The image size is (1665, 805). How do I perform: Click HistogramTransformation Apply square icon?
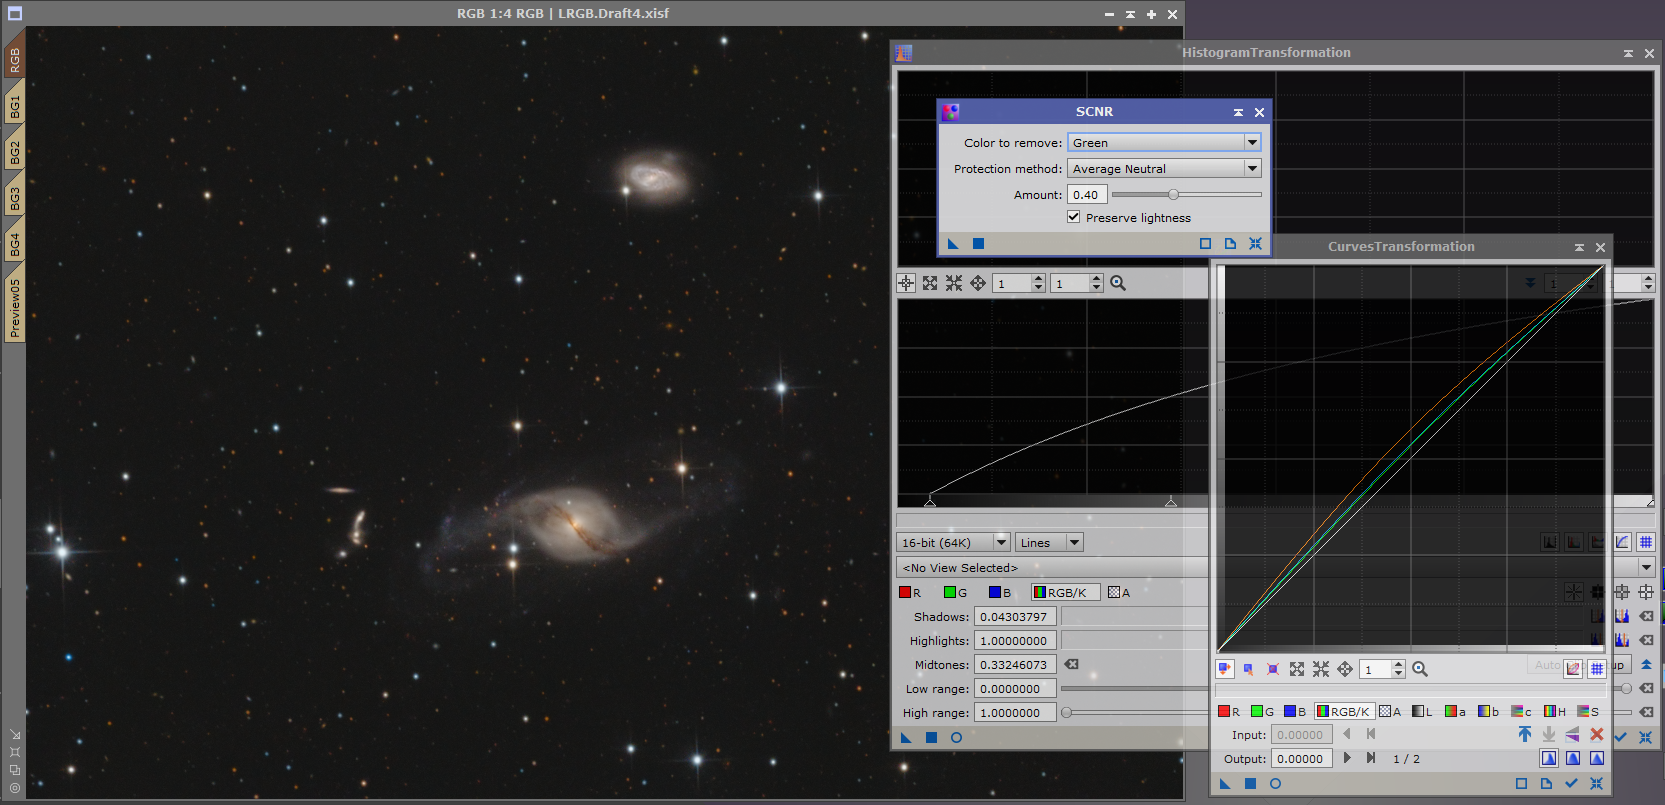931,737
